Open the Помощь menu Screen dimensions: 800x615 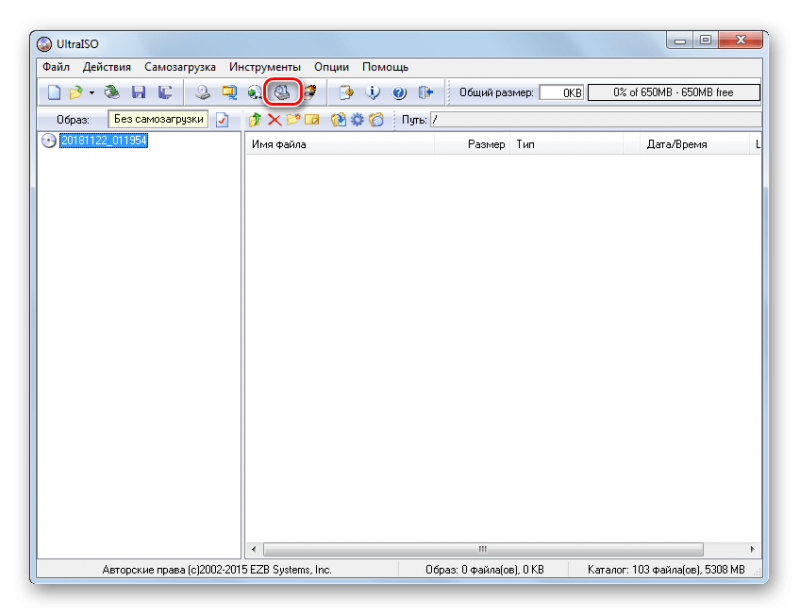(385, 67)
